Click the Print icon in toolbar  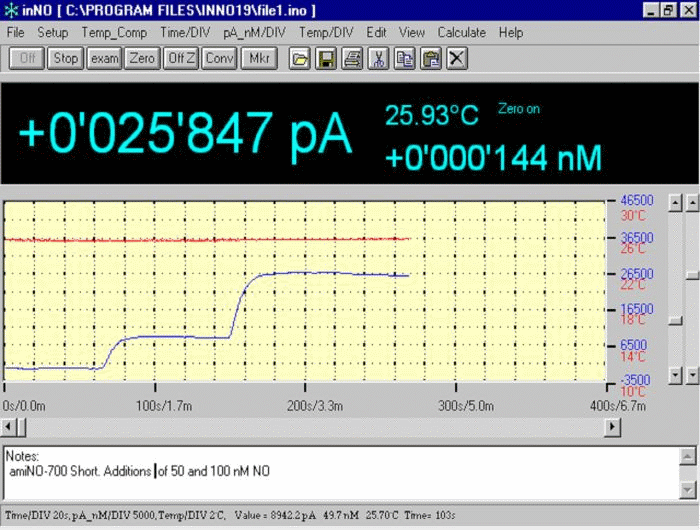(x=352, y=58)
